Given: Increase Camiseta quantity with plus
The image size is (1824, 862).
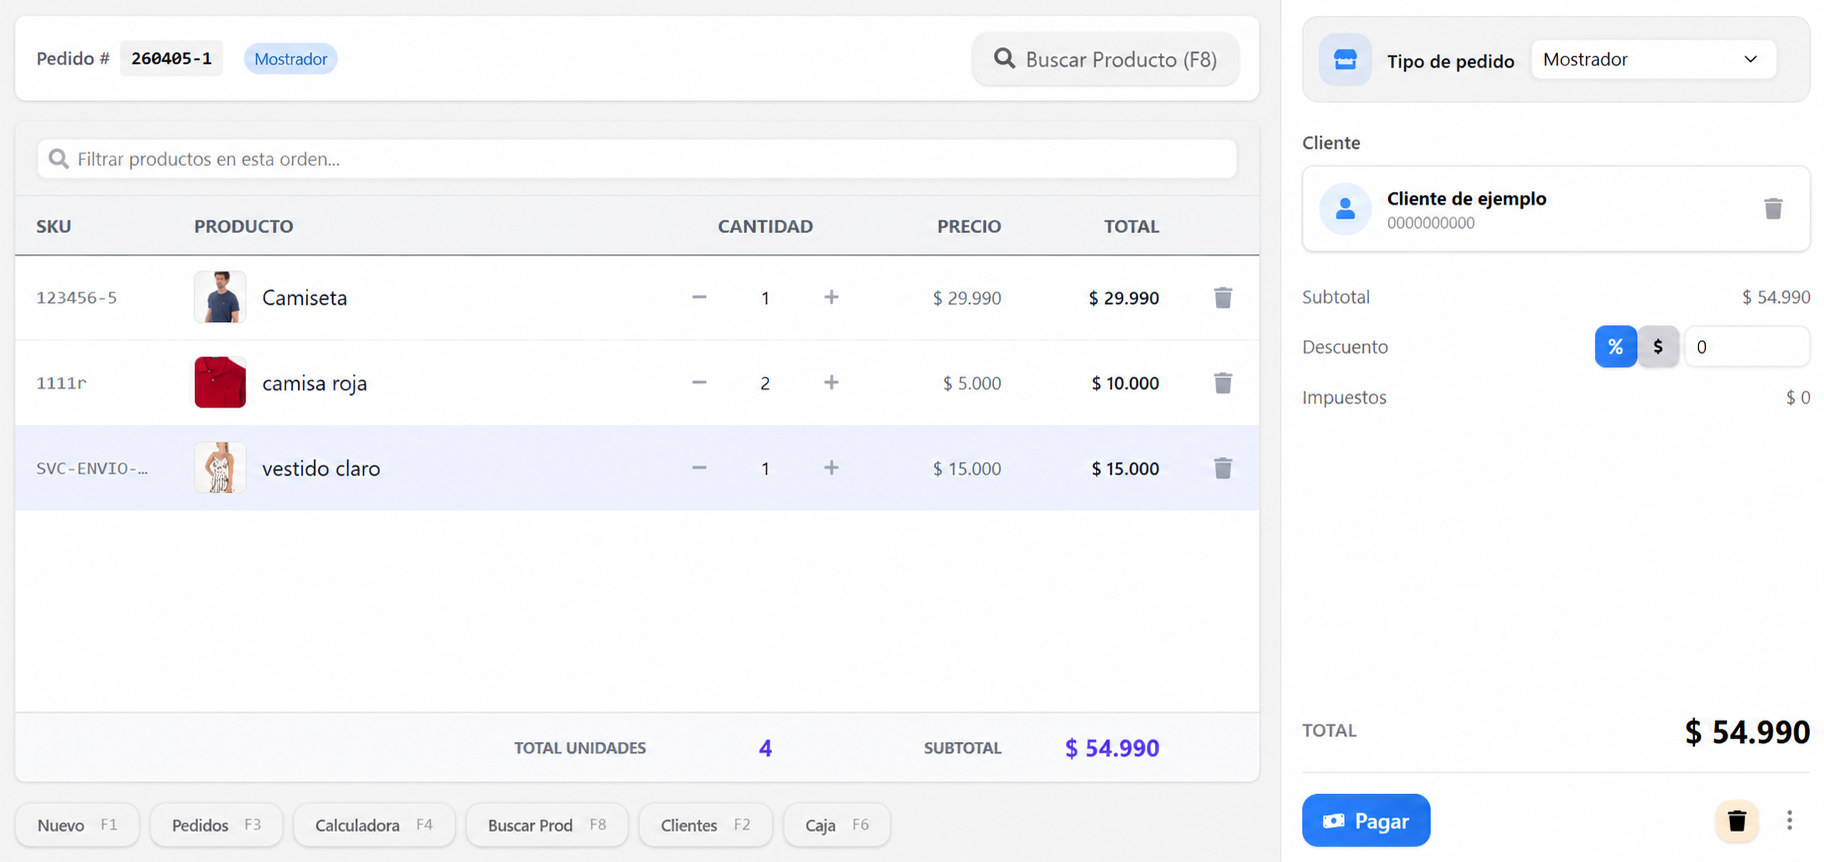Looking at the screenshot, I should pyautogui.click(x=831, y=297).
